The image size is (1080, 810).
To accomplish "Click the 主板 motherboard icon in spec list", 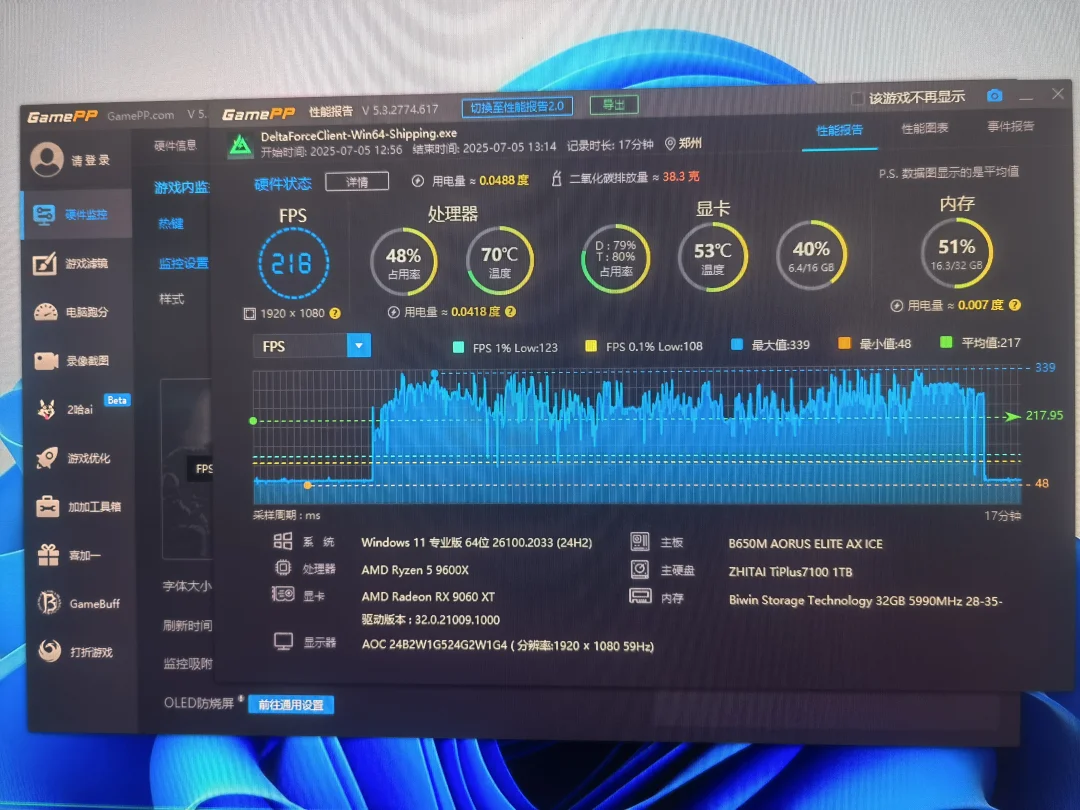I will pyautogui.click(x=640, y=541).
